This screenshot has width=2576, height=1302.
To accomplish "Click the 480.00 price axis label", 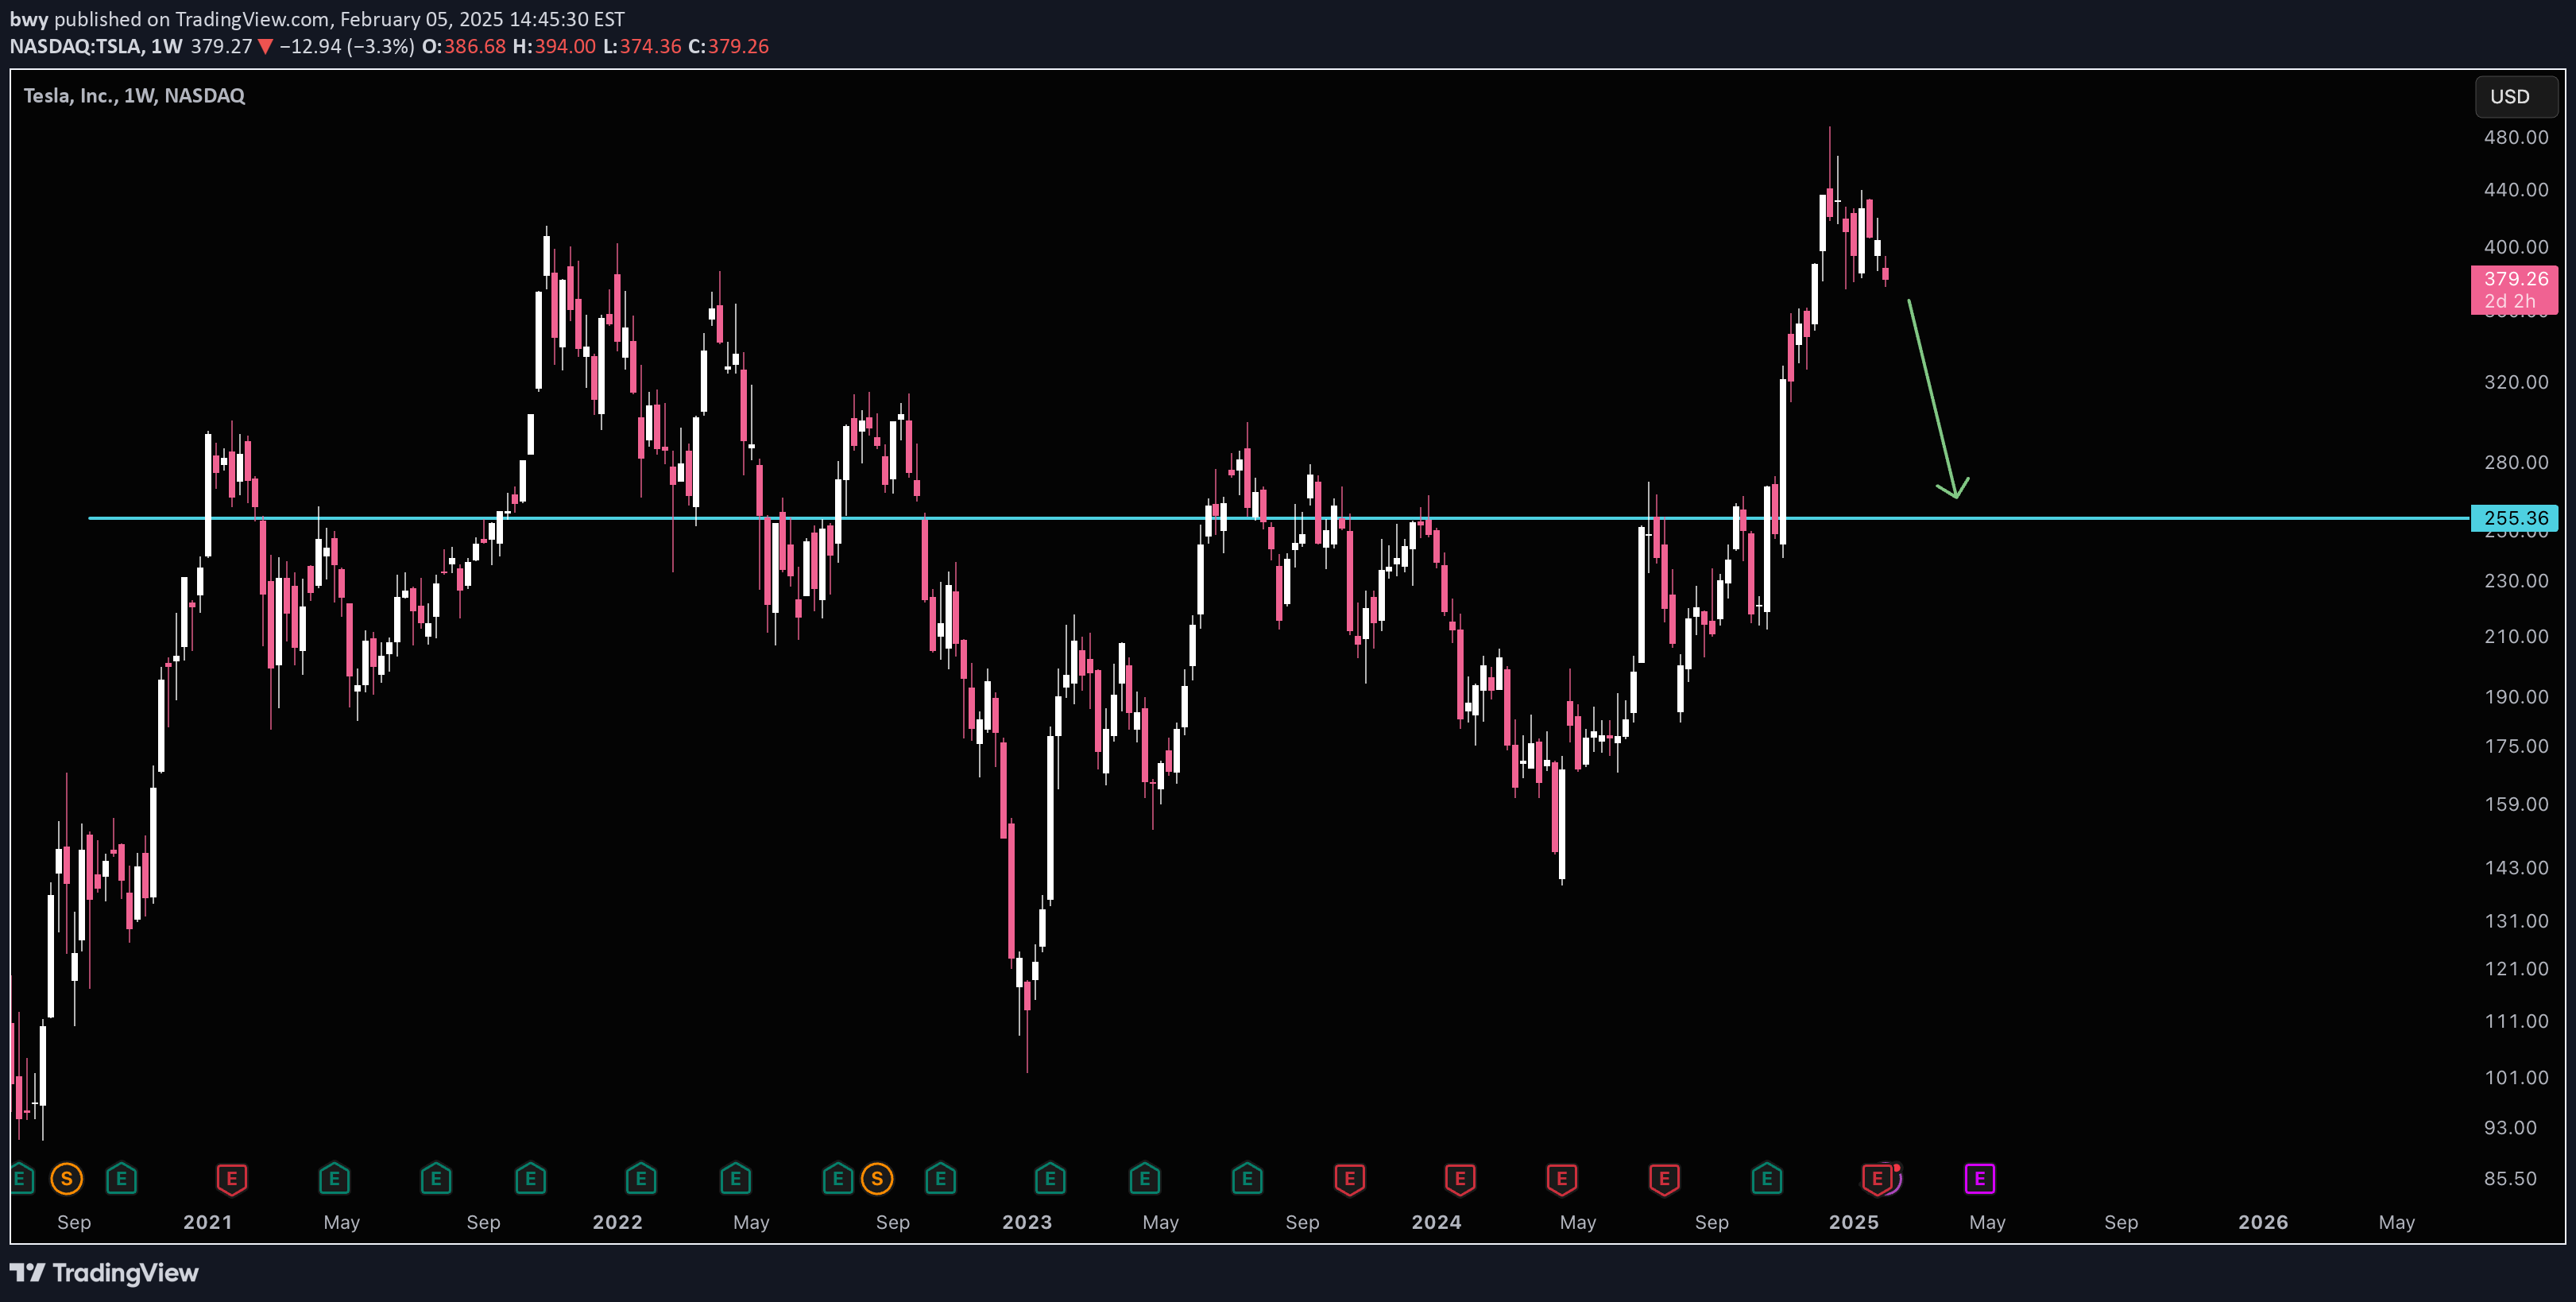I will 2516,137.
